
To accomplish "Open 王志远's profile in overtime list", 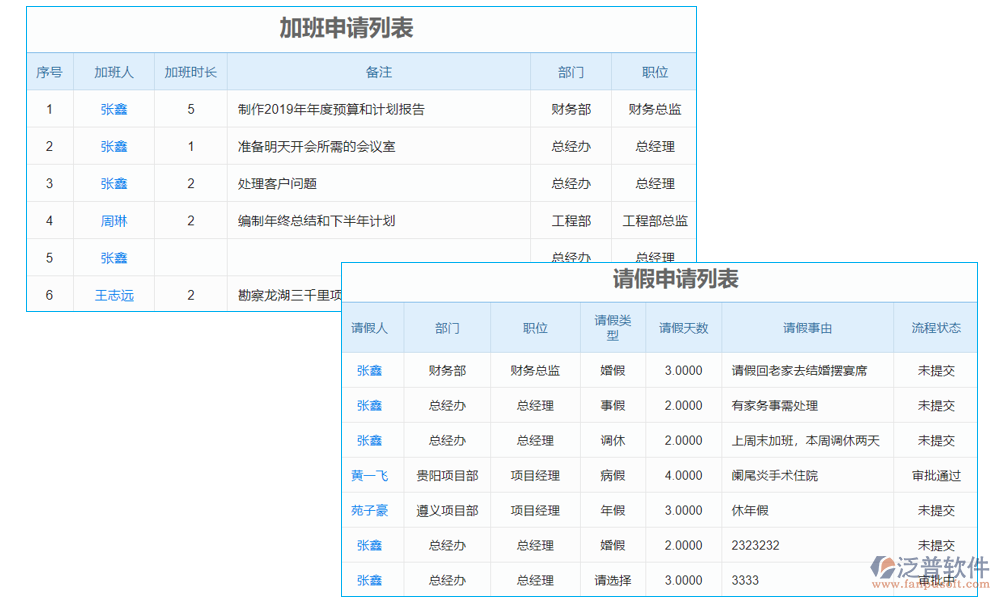I will pyautogui.click(x=113, y=294).
